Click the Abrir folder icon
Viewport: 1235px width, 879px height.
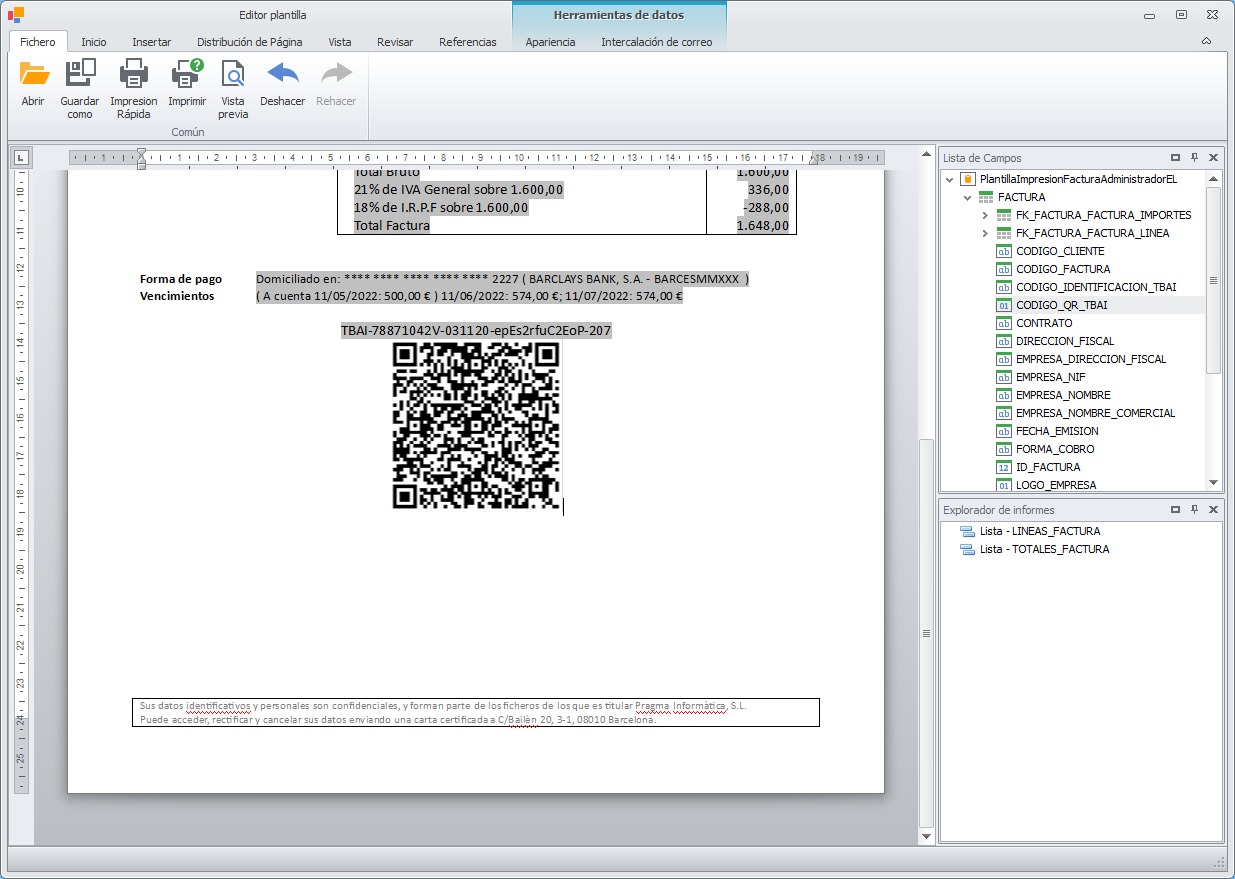click(33, 74)
